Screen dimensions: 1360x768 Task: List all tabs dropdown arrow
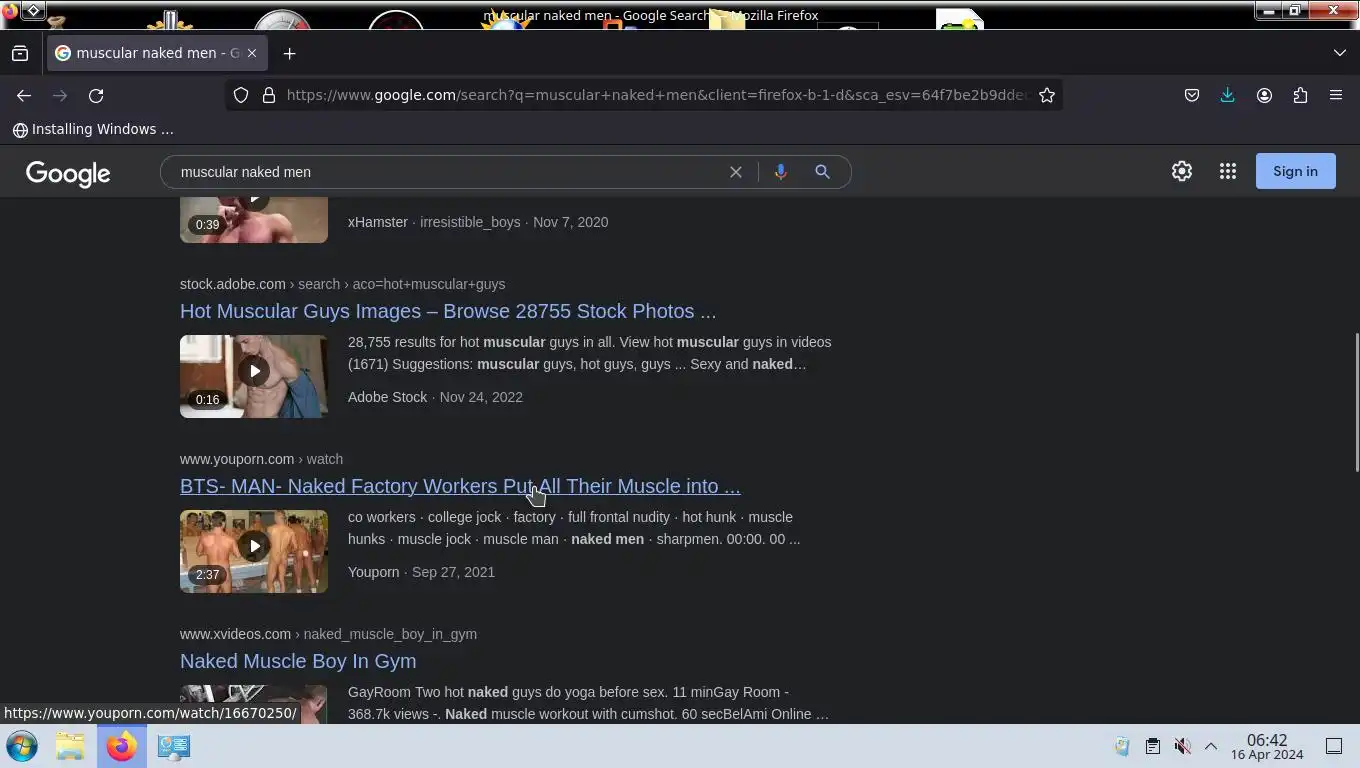coord(1340,53)
